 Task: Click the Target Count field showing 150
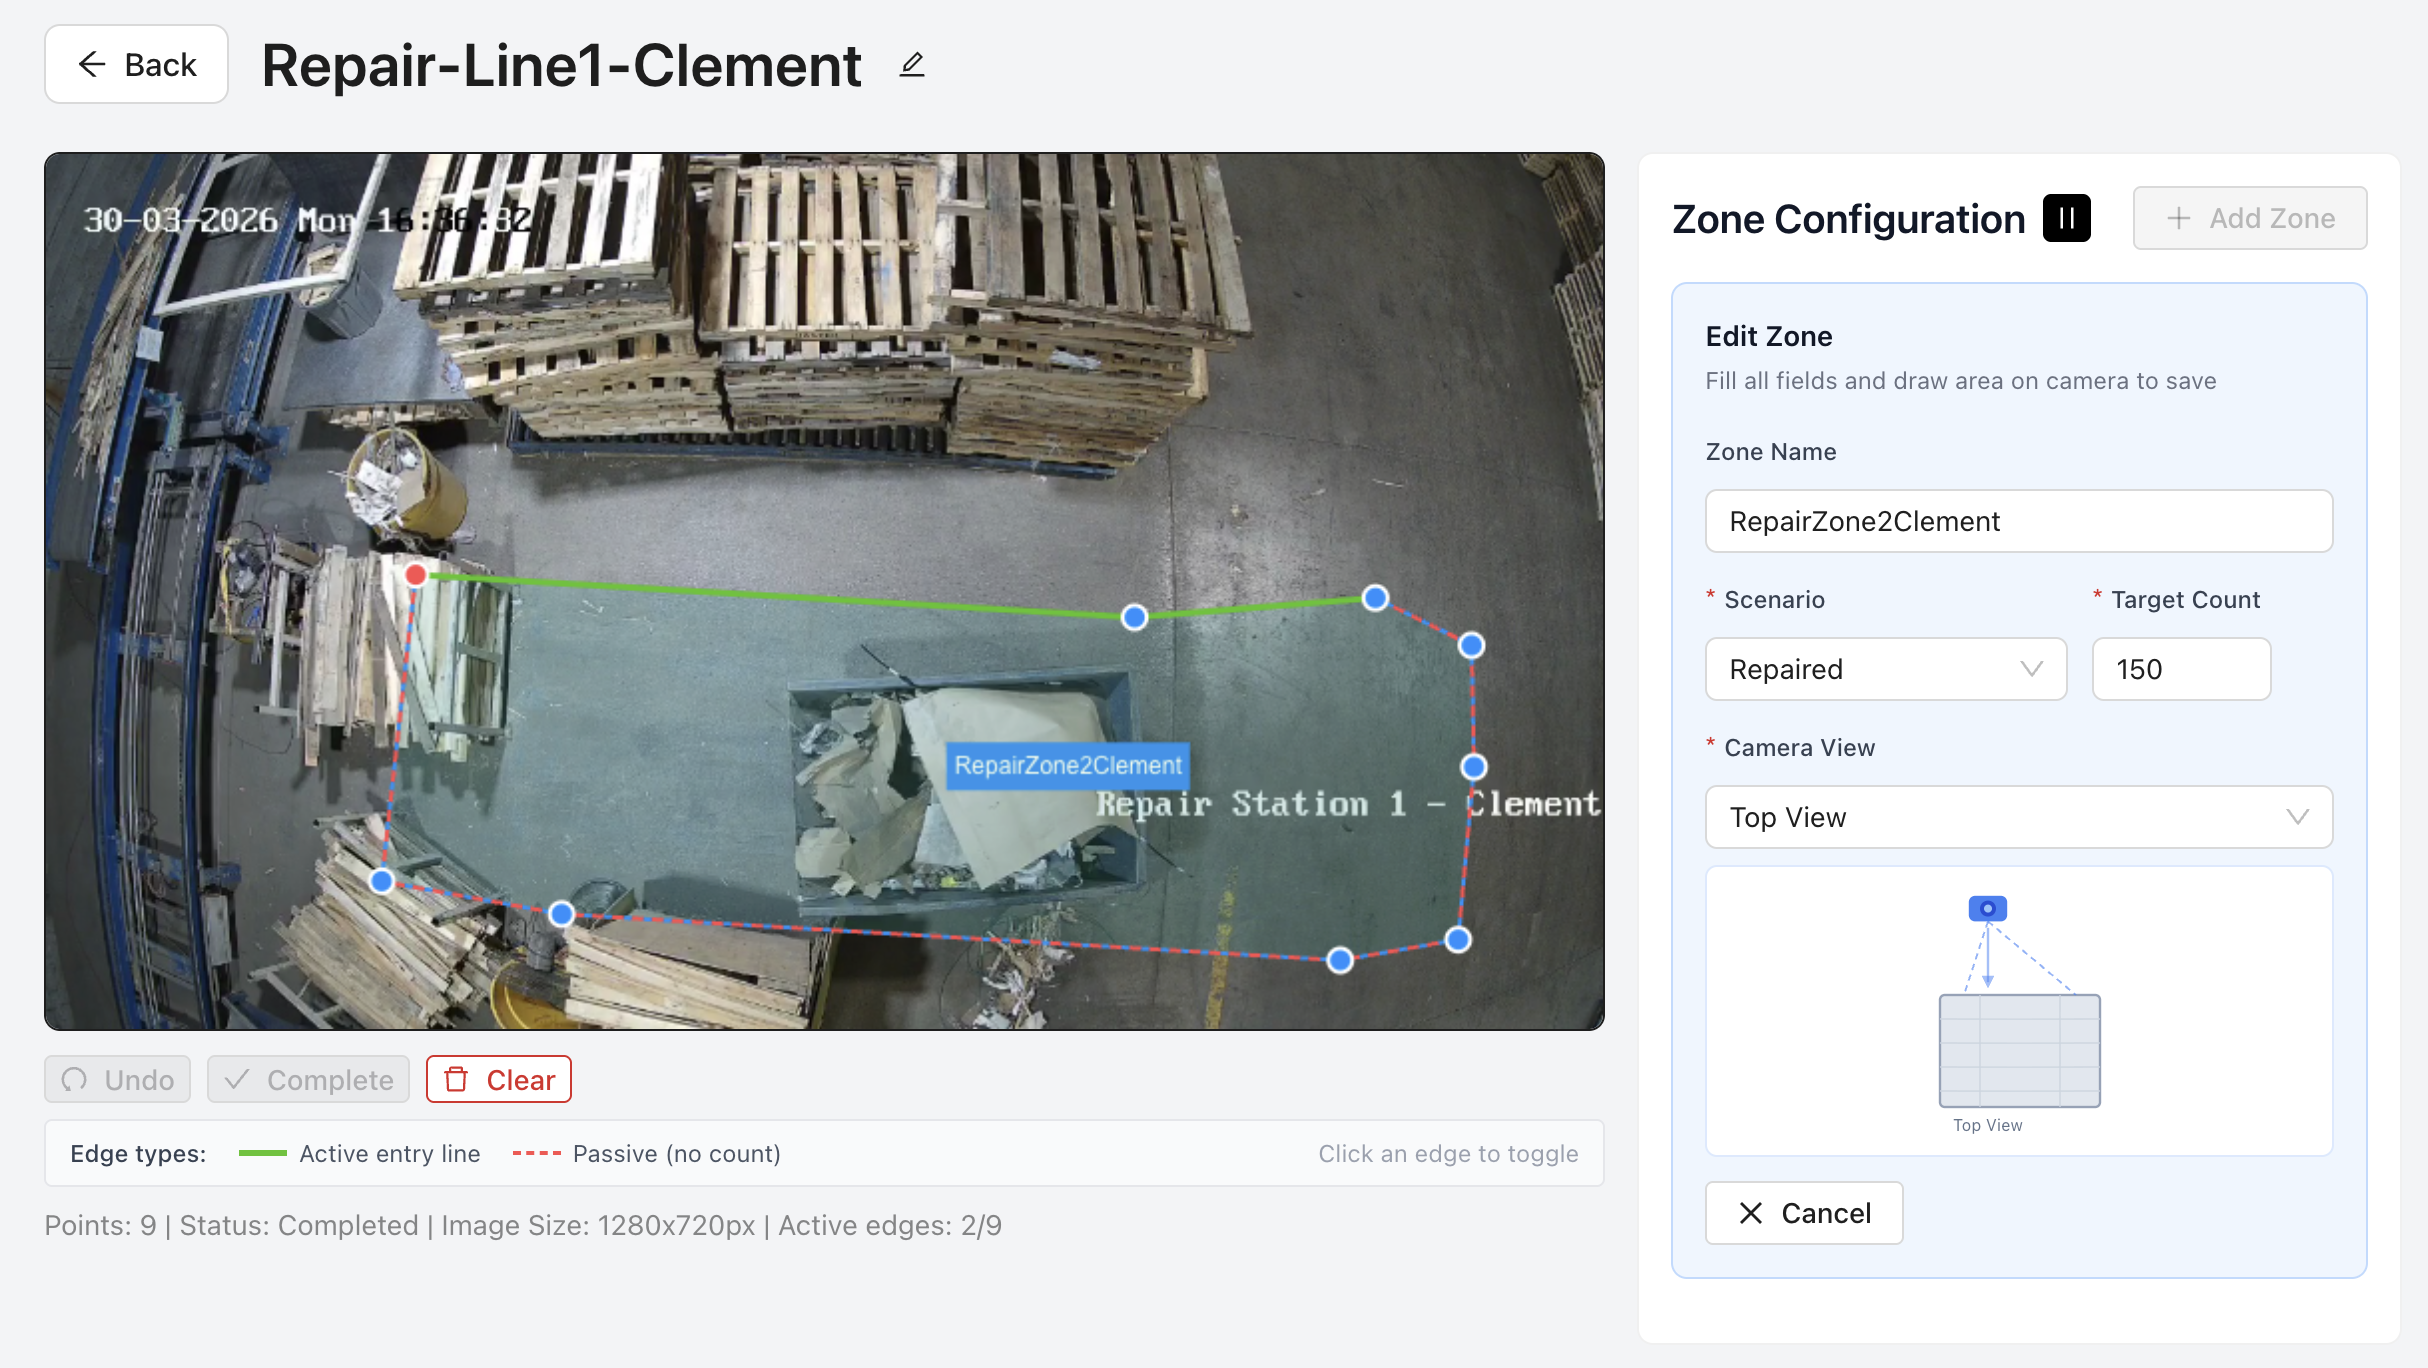(x=2180, y=669)
